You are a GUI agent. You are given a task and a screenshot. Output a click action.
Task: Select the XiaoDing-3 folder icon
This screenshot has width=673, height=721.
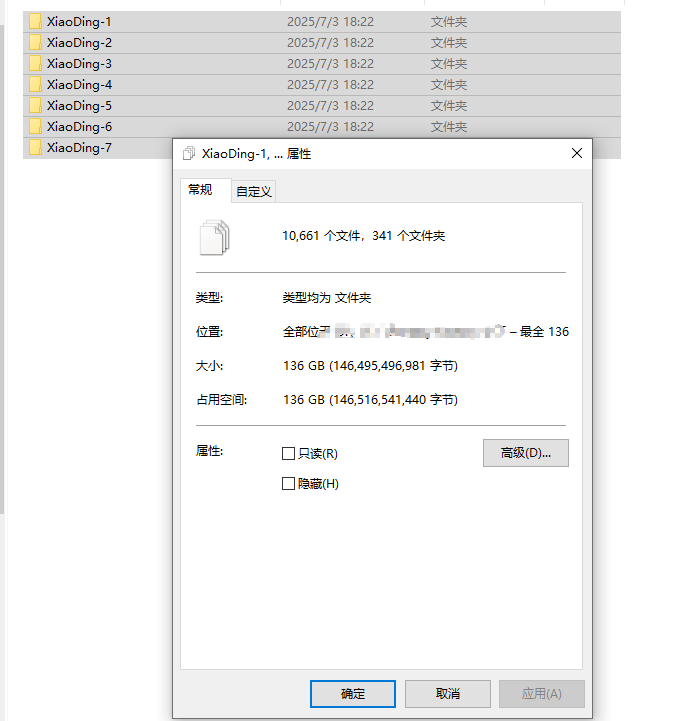pyautogui.click(x=35, y=63)
